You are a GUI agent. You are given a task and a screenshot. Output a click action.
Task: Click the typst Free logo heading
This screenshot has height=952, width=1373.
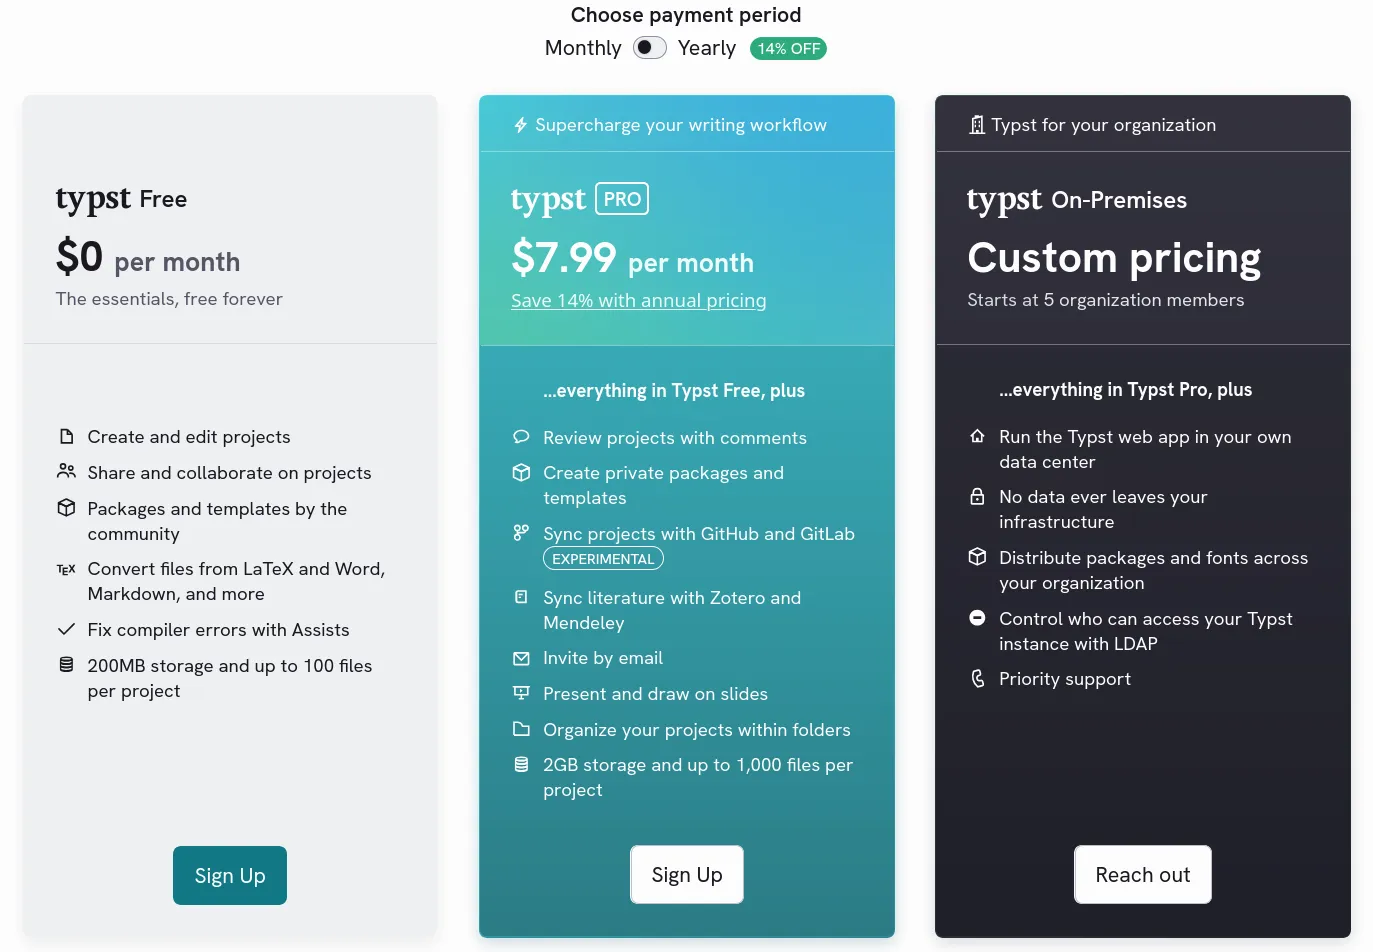click(x=121, y=199)
